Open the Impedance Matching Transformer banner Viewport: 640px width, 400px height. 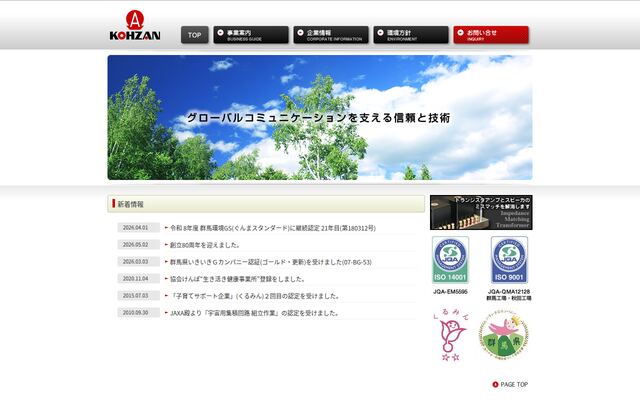click(481, 212)
